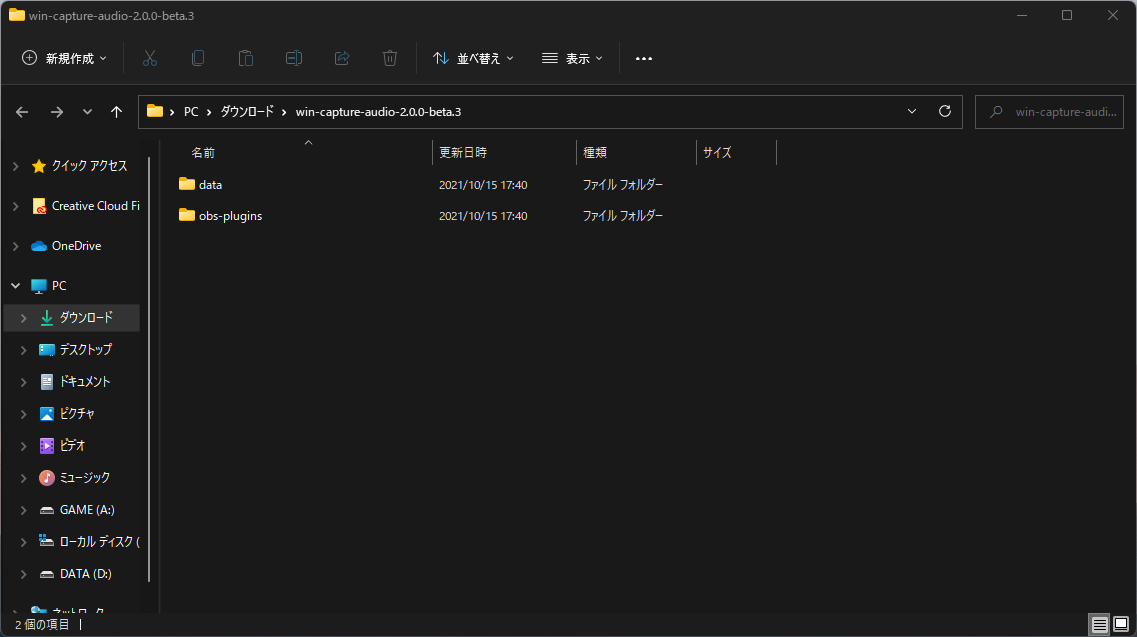
Task: Go back using the back arrow button
Action: [x=22, y=111]
